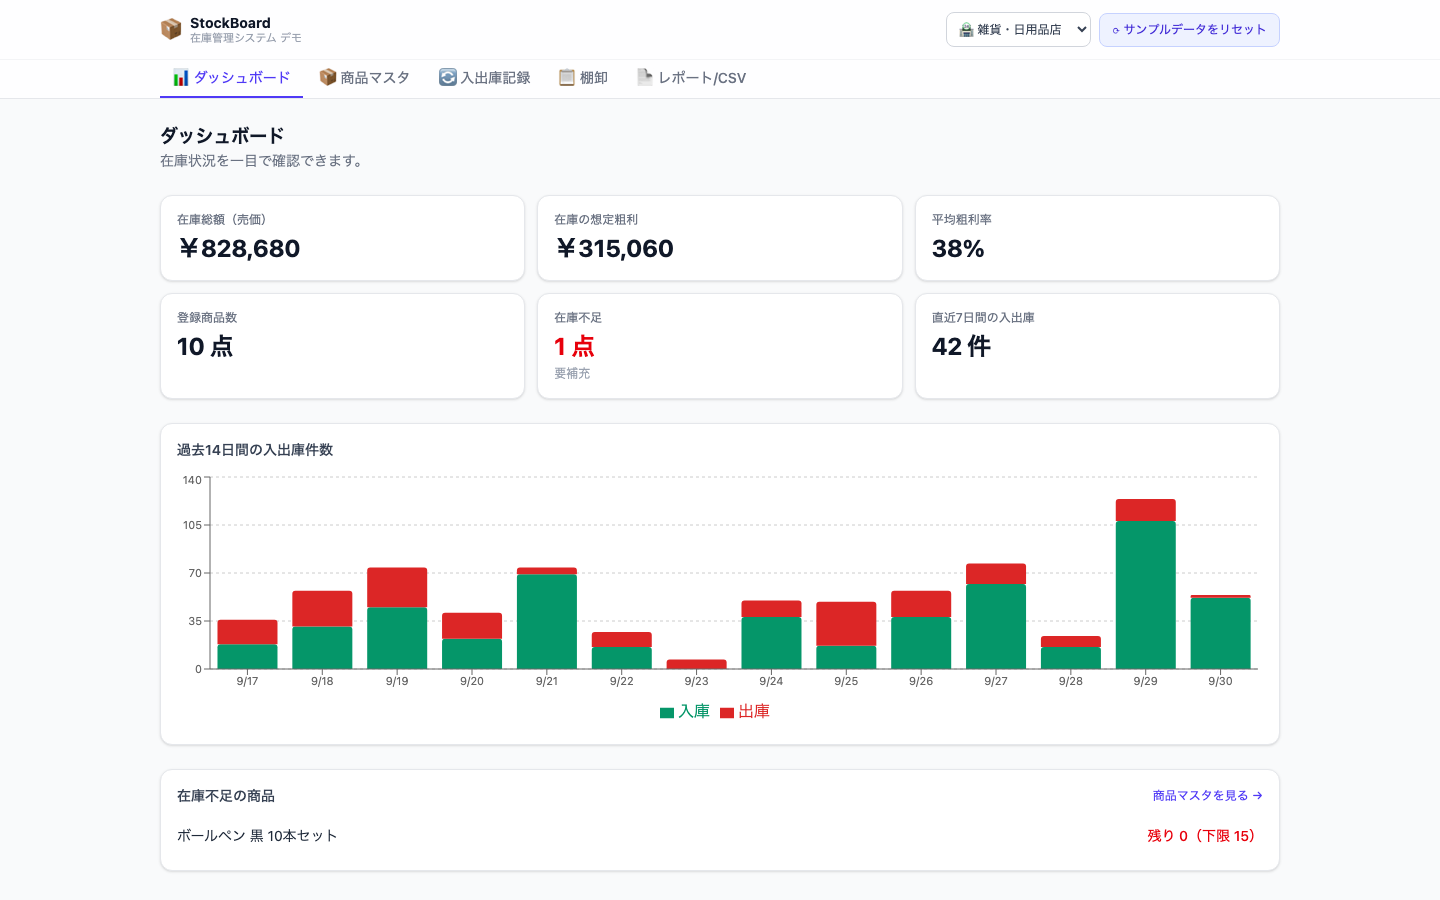
Task: Switch to the ダッシュボード tab
Action: pyautogui.click(x=231, y=78)
